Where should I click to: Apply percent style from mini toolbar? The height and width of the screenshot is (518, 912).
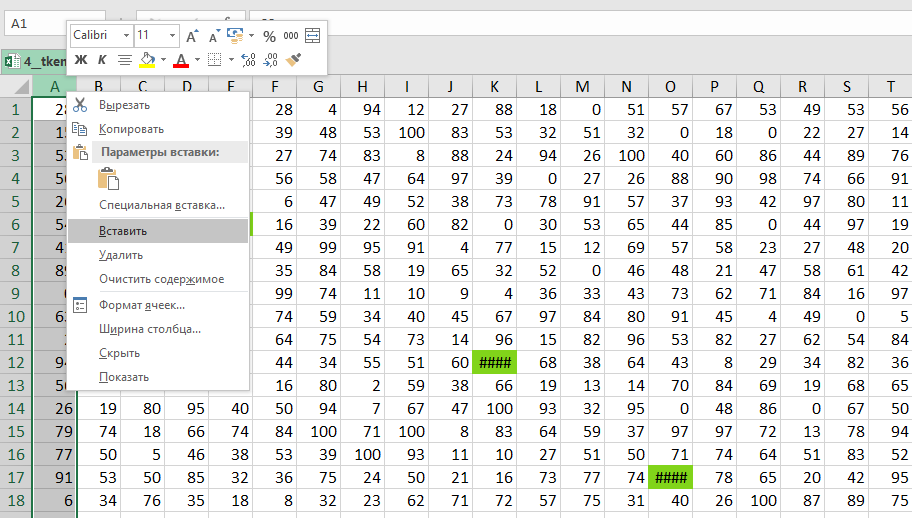(269, 35)
